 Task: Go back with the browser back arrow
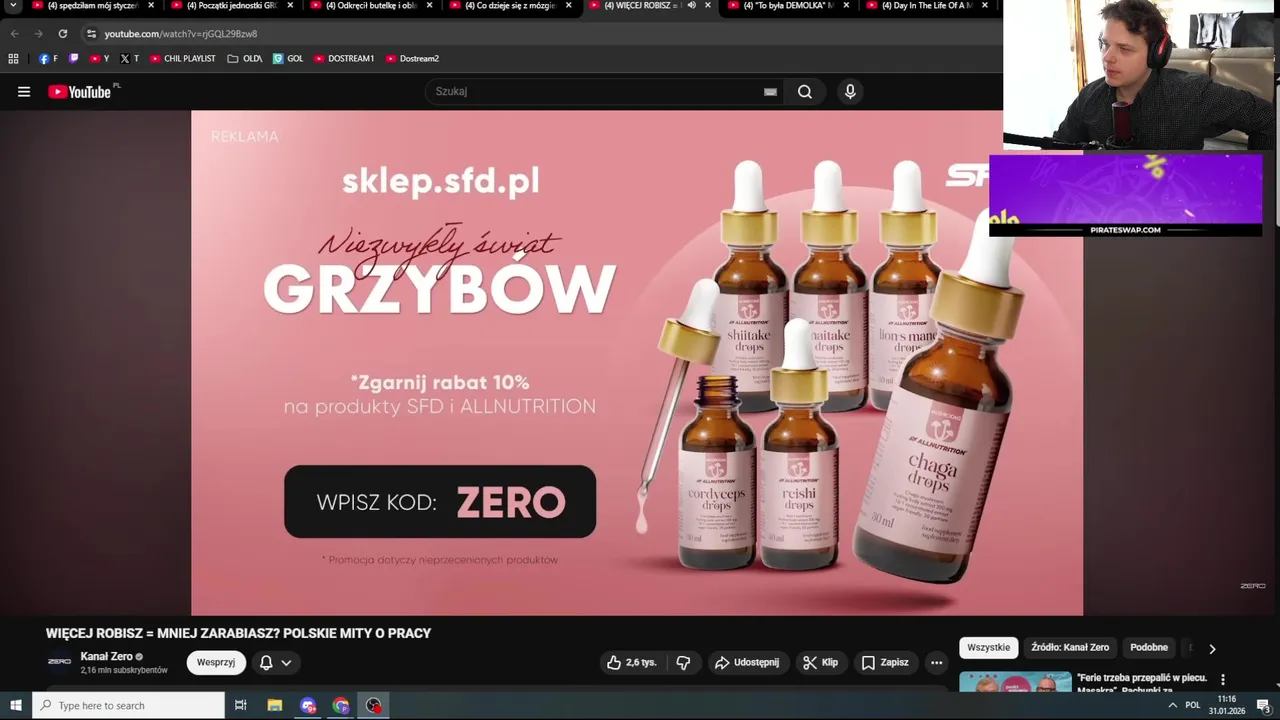(14, 34)
